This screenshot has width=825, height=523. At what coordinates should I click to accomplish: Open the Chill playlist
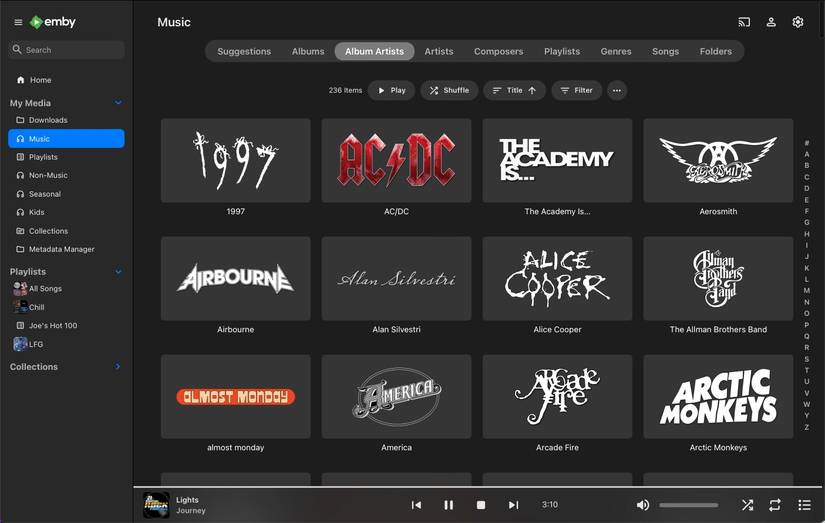click(66, 307)
